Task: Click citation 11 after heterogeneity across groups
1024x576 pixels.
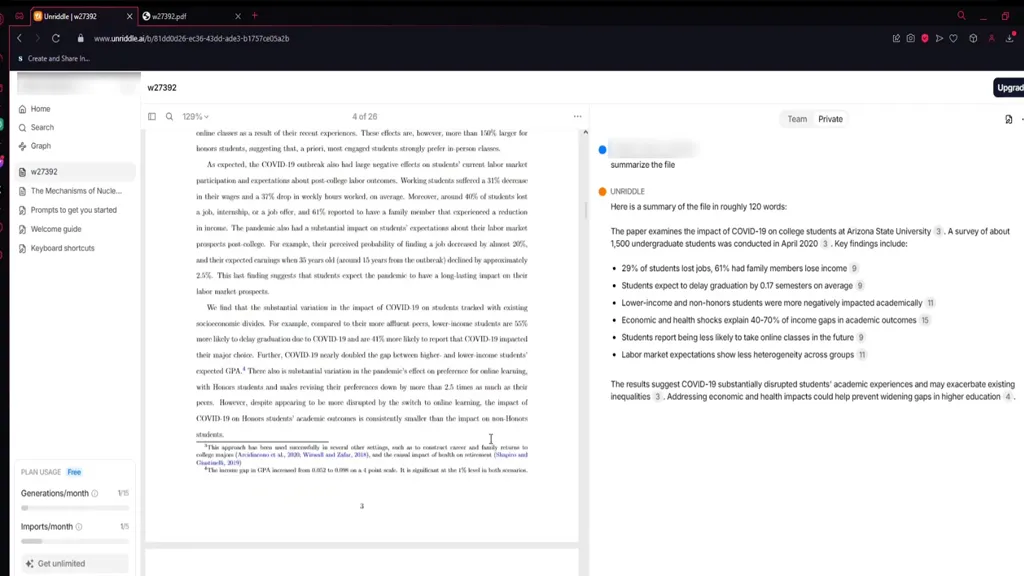Action: pos(861,355)
